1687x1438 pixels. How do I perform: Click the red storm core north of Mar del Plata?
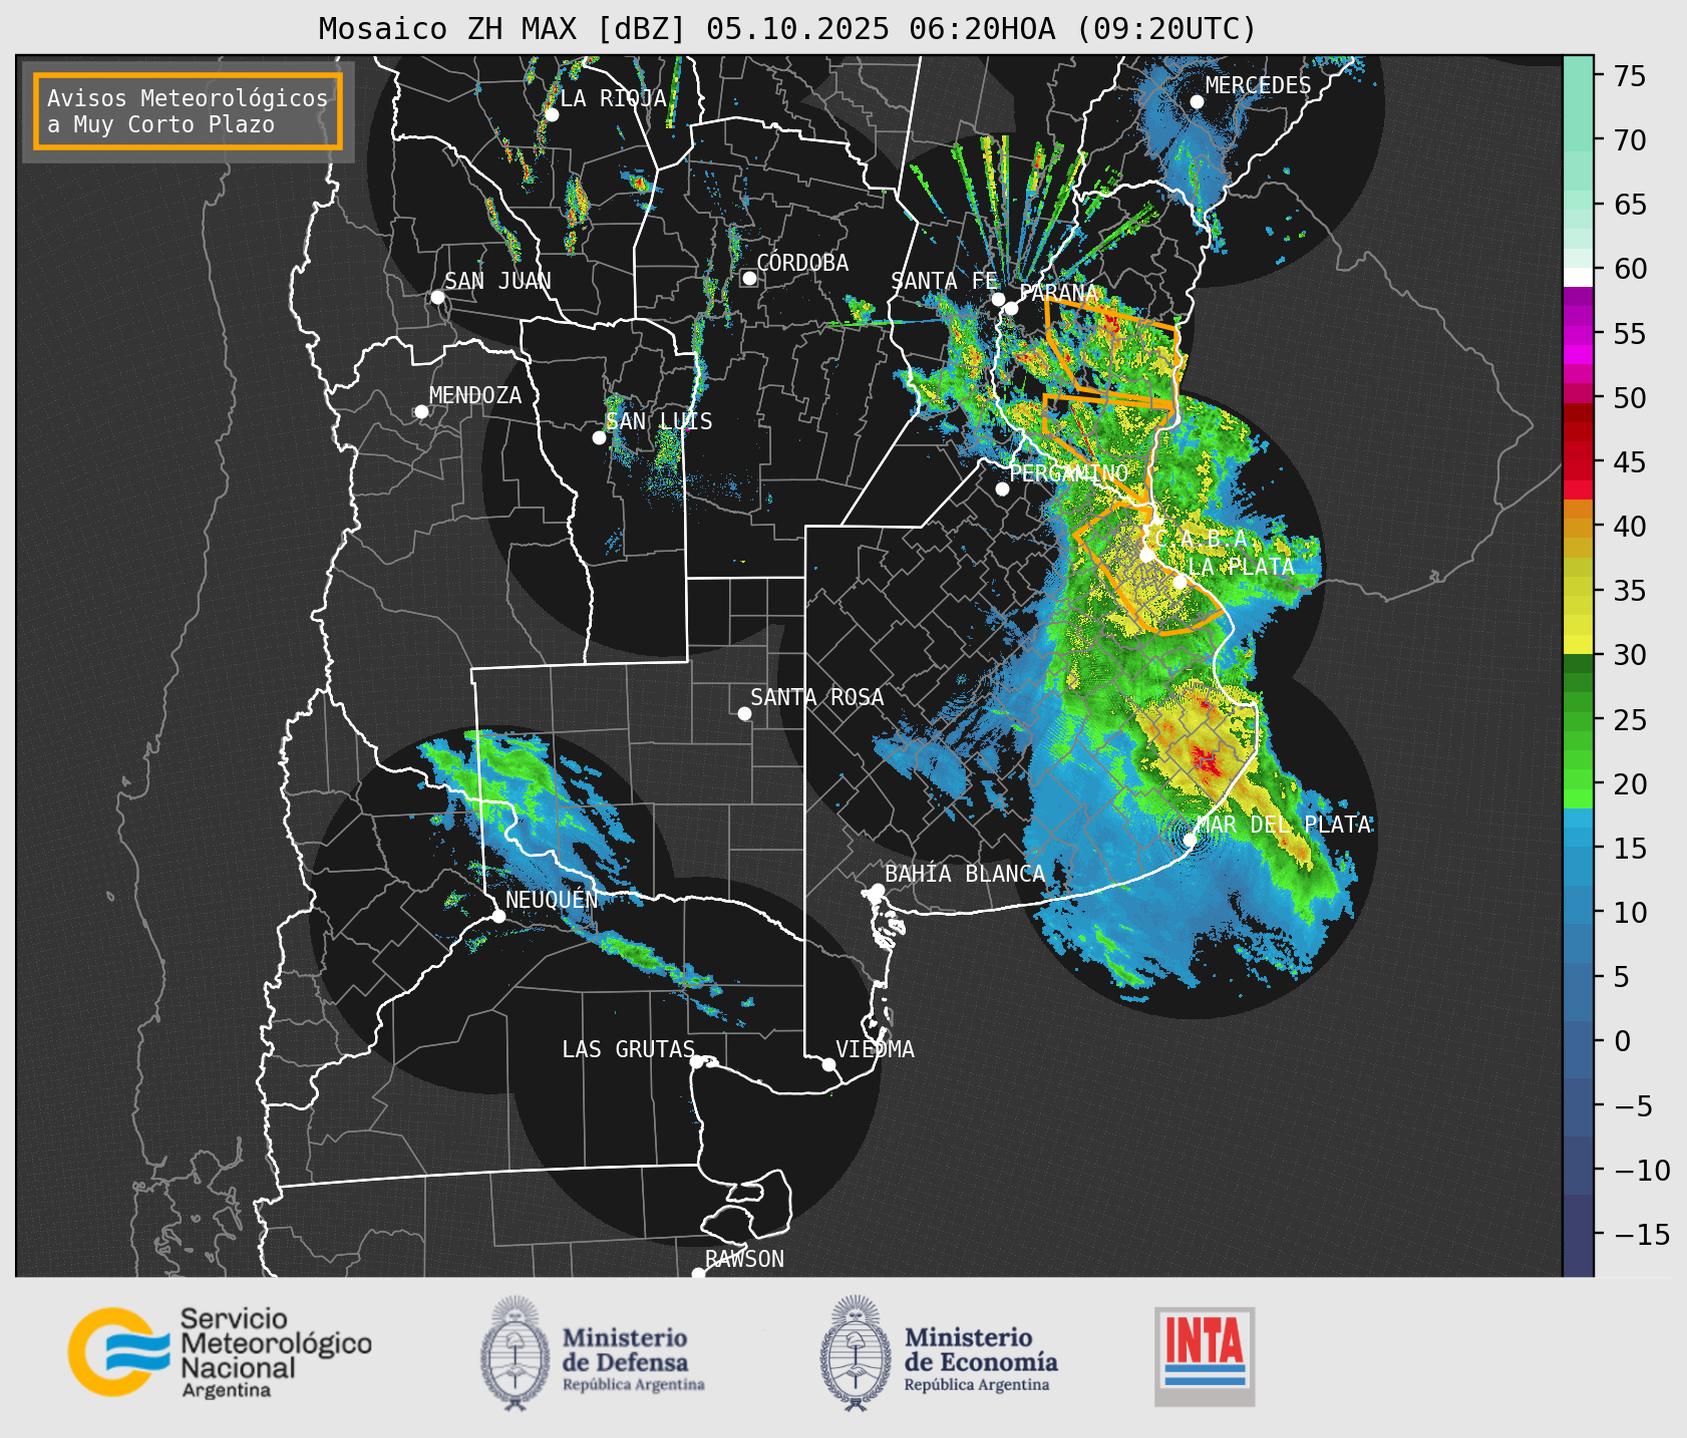[x=1208, y=762]
